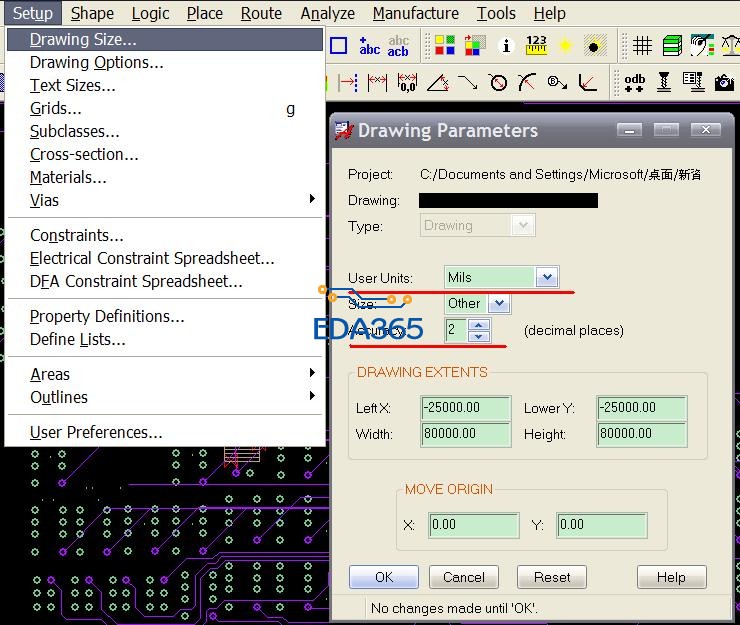The height and width of the screenshot is (625, 740).
Task: Click the odb++ export icon
Action: pos(634,83)
